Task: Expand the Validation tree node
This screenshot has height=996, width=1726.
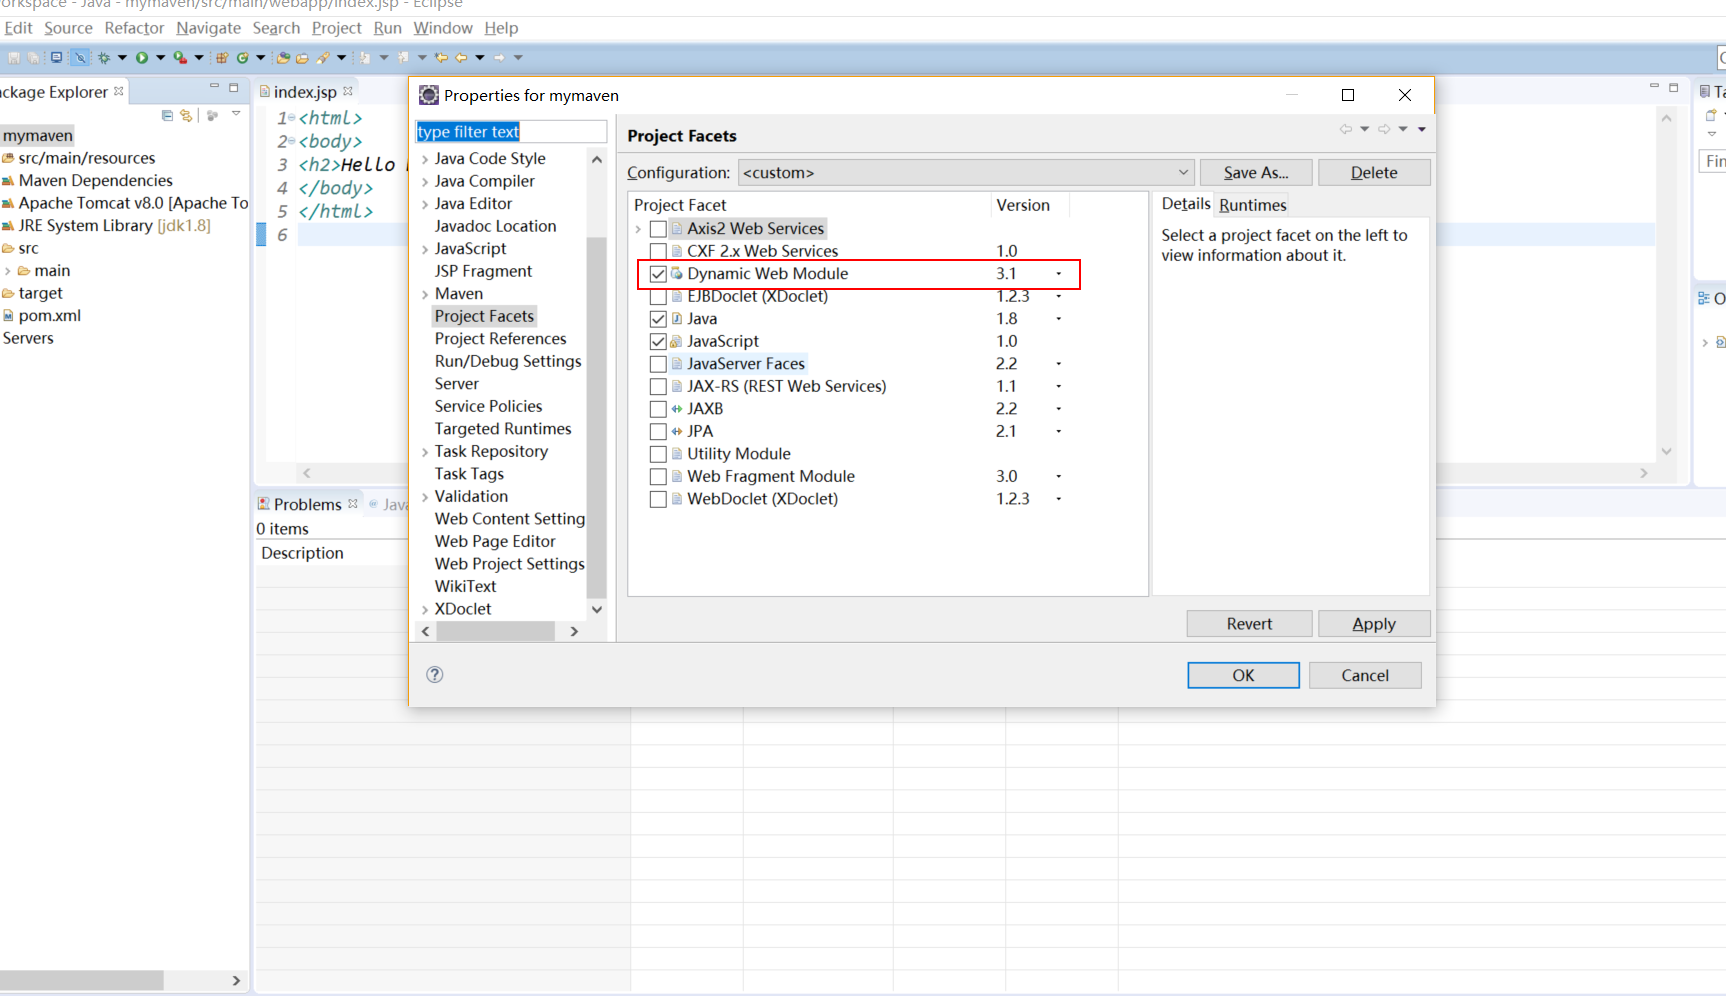Action: click(x=425, y=497)
